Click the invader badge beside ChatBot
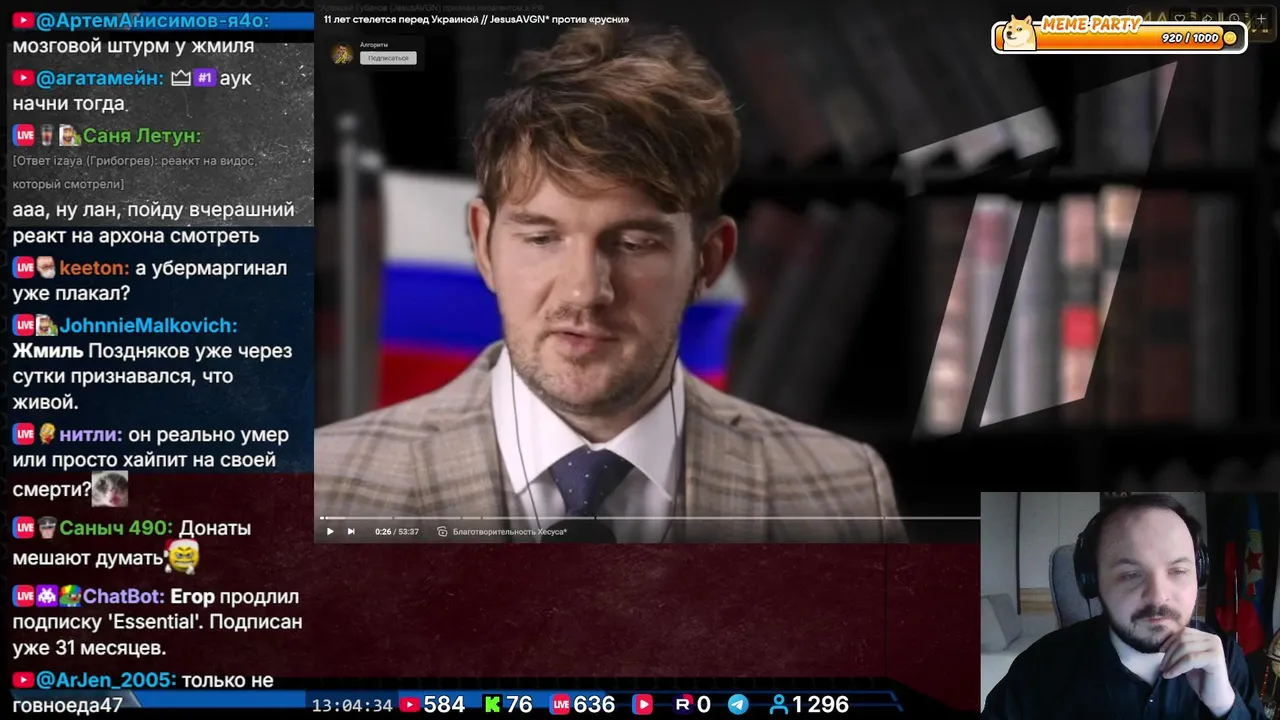 [x=46, y=596]
